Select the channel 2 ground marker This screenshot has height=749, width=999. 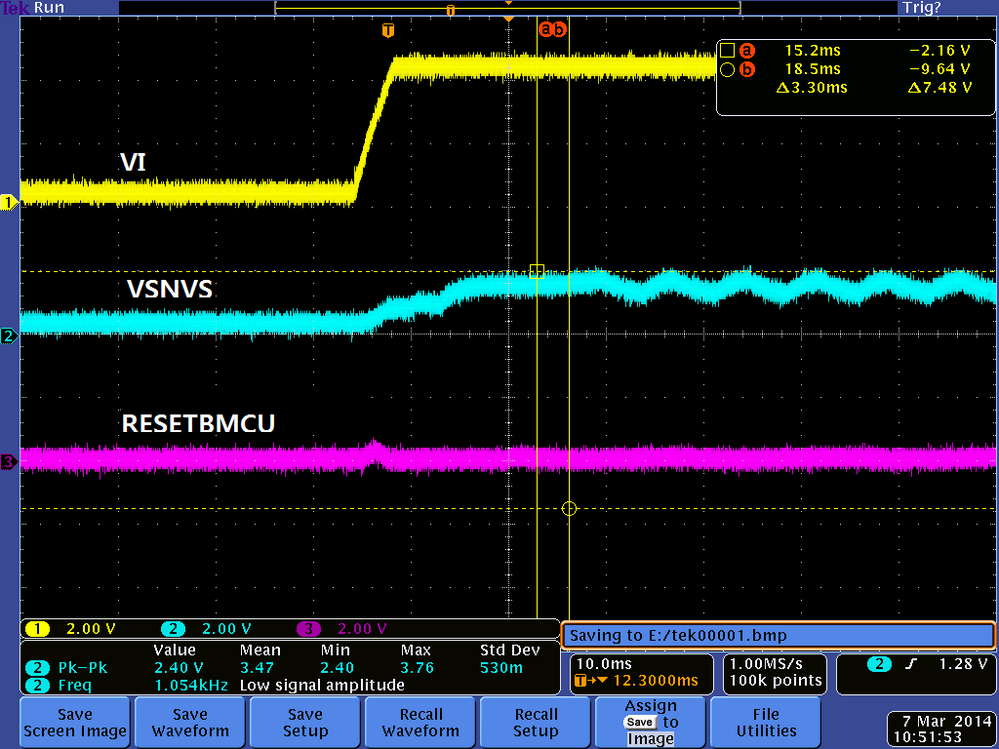[x=9, y=336]
